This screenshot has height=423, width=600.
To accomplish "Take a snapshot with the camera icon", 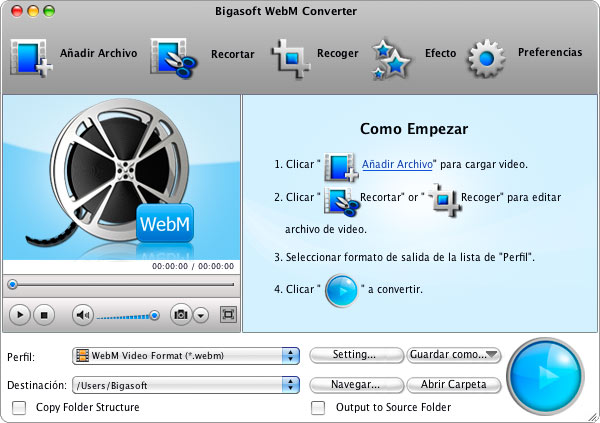I will tap(181, 315).
